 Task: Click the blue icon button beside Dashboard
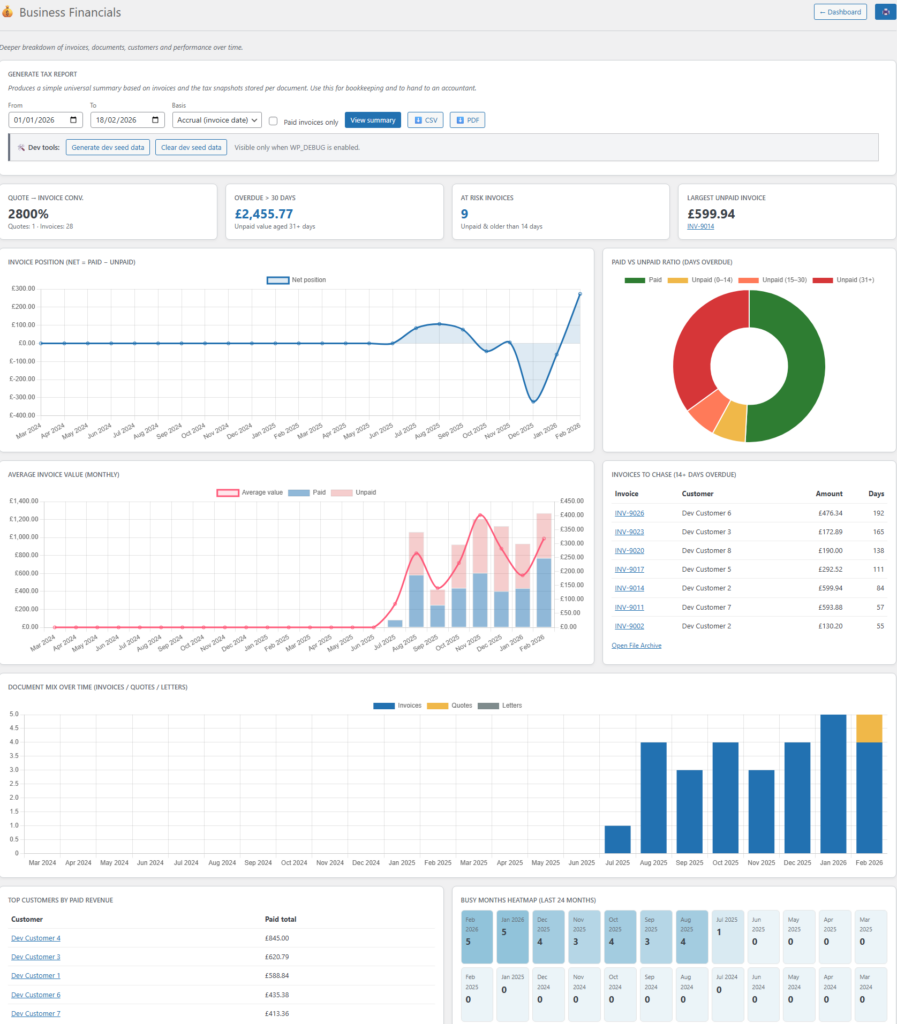(x=884, y=12)
